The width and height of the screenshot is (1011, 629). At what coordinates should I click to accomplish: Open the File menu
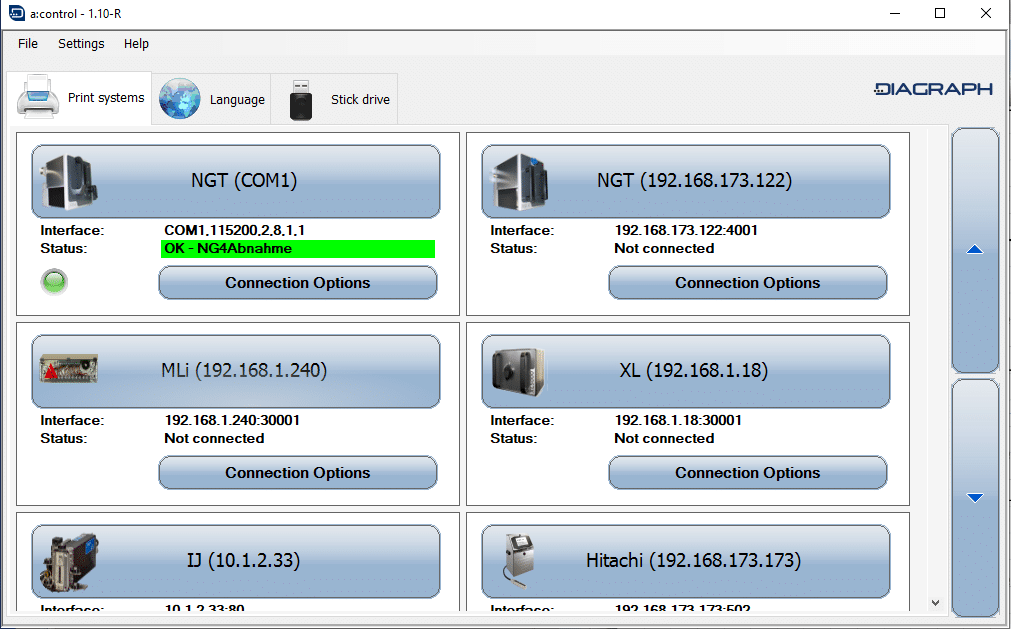pyautogui.click(x=28, y=44)
